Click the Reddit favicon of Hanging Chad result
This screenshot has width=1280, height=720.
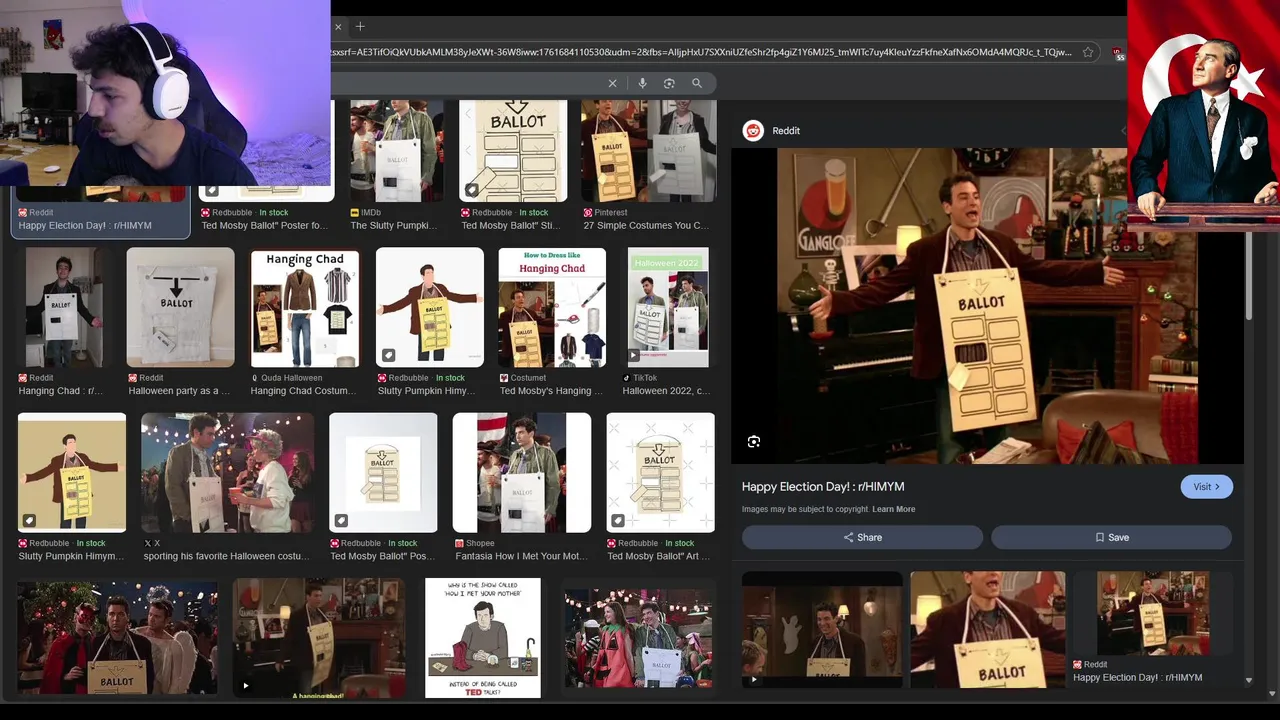coord(23,378)
